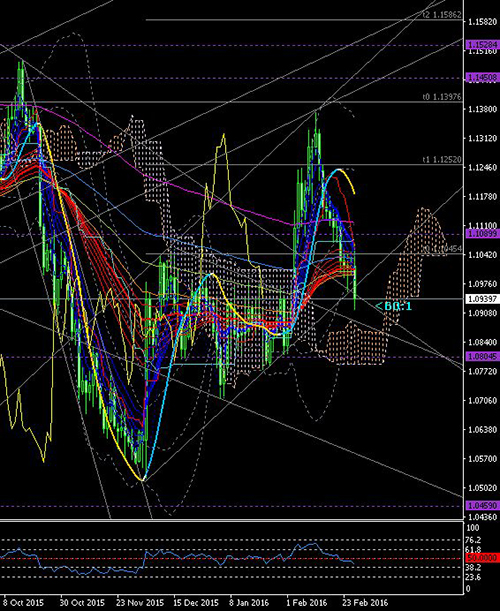Click the t1 1.12520 level label
The image size is (500, 611).
pyautogui.click(x=442, y=159)
